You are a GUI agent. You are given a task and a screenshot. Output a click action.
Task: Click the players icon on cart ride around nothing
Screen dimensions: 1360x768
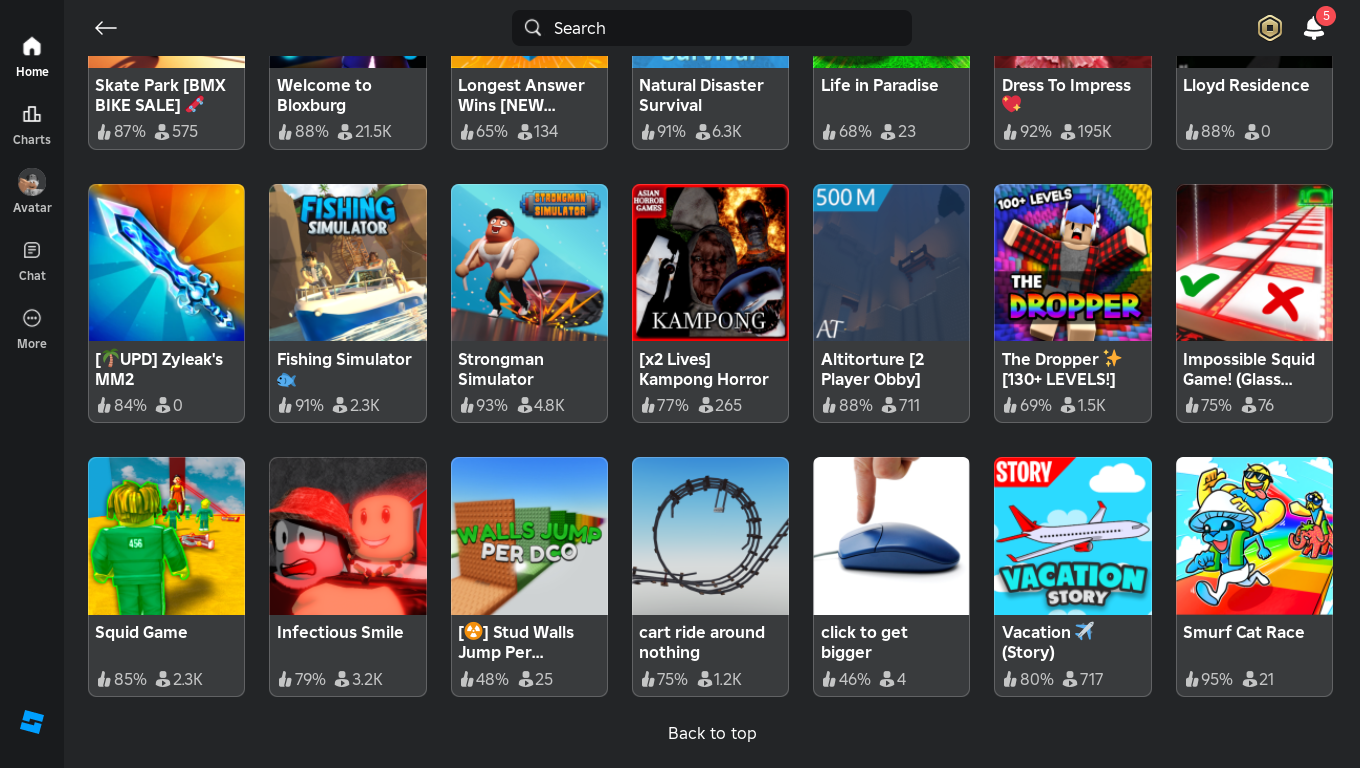click(x=704, y=679)
